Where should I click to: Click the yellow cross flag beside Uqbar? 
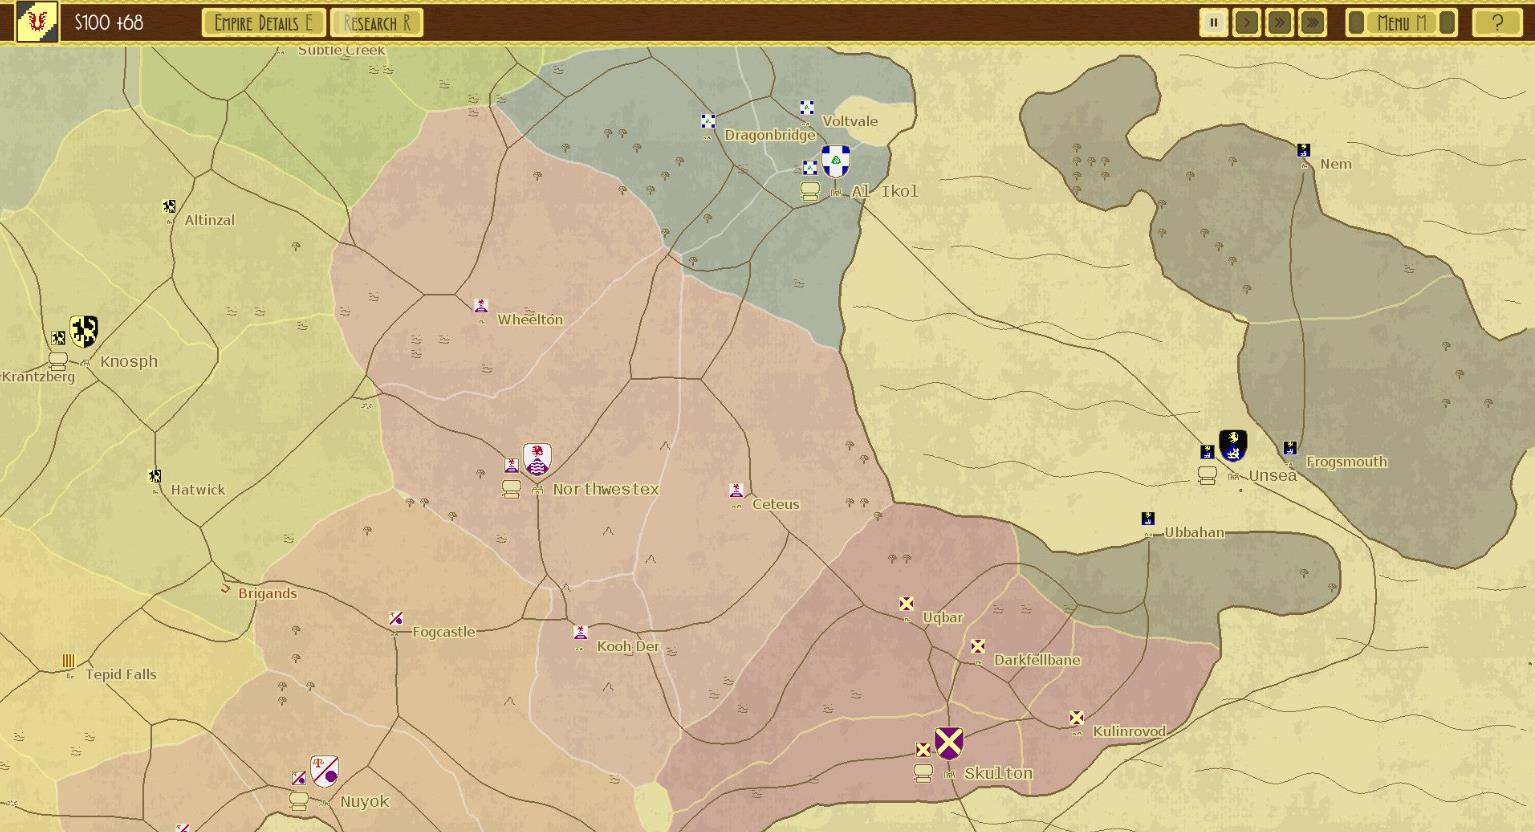906,604
